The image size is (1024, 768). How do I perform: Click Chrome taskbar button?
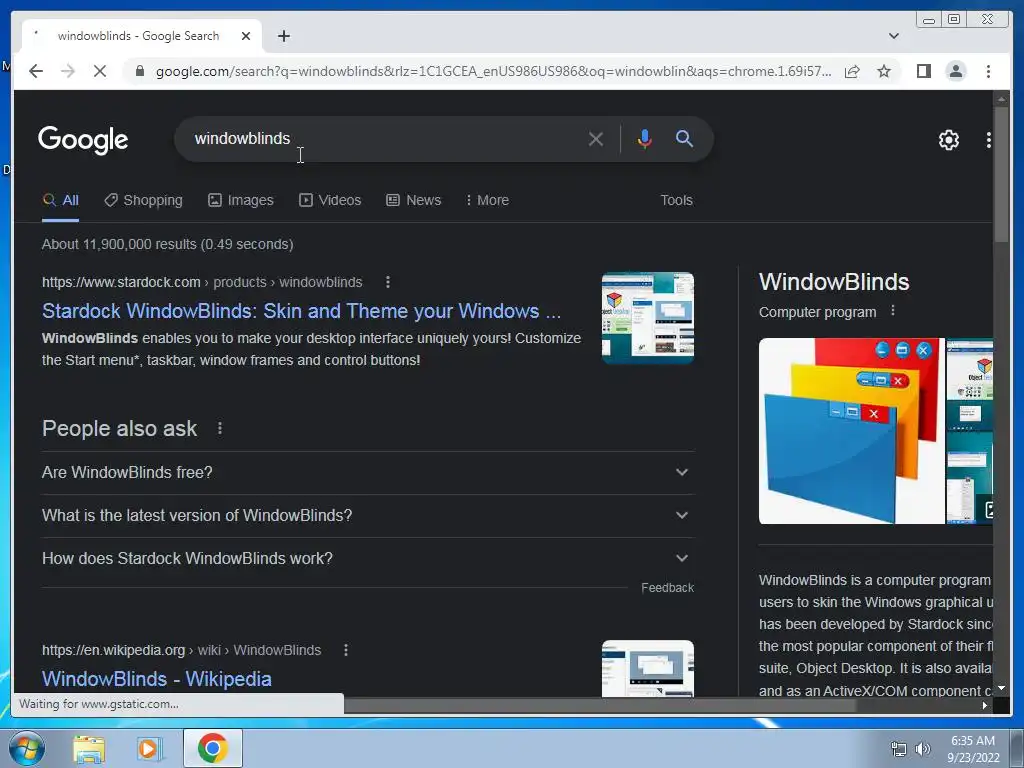[212, 748]
